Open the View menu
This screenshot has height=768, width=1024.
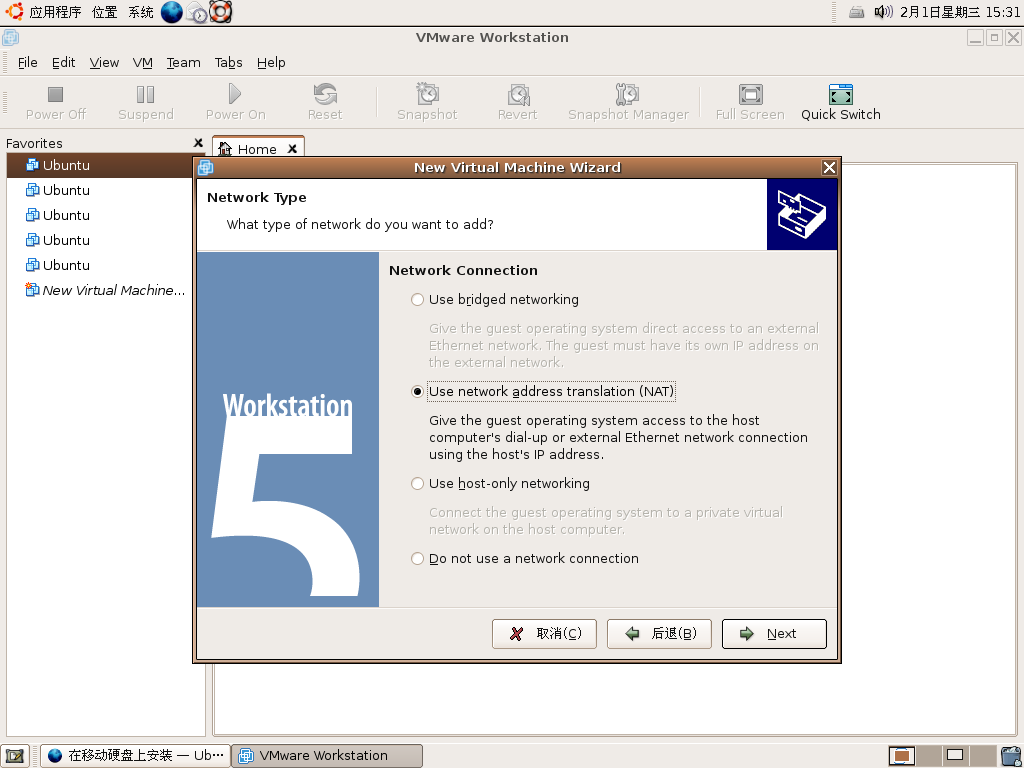[x=104, y=63]
